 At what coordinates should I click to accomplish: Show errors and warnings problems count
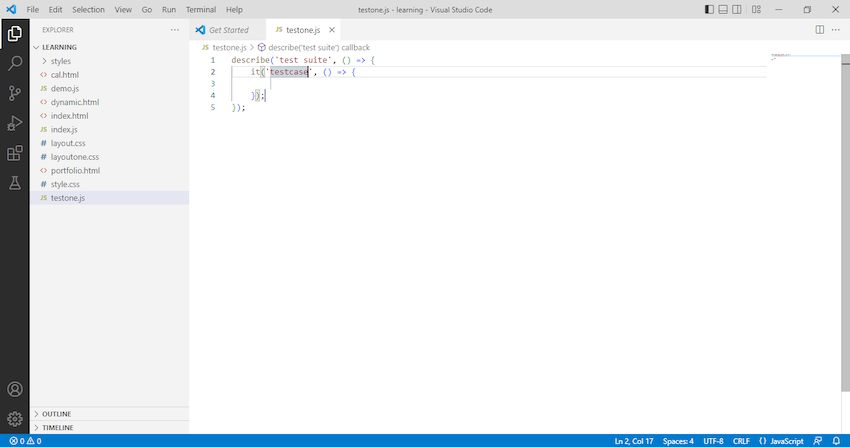[x=25, y=441]
